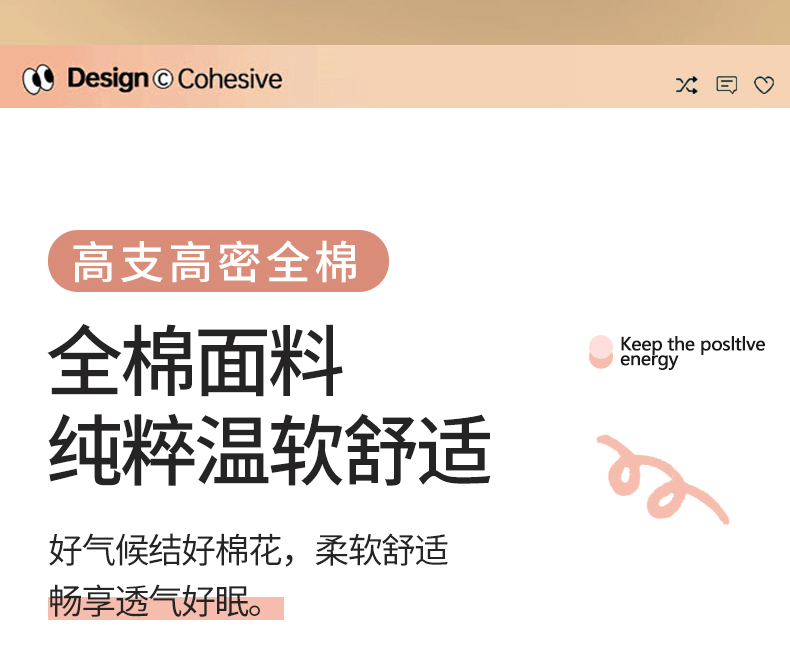This screenshot has height=660, width=790.
Task: Click the small 柔软舒适 subtext after the comma
Action: coord(382,551)
